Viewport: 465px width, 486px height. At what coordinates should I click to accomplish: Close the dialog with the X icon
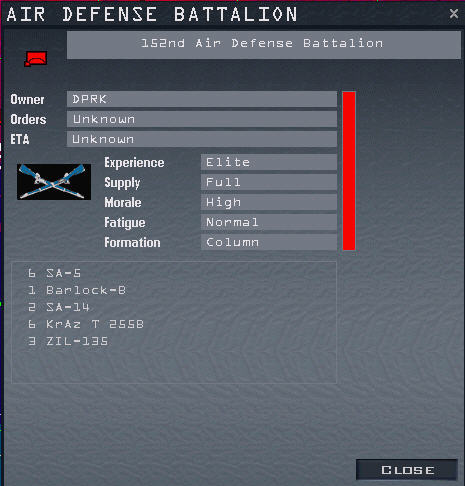tap(454, 14)
